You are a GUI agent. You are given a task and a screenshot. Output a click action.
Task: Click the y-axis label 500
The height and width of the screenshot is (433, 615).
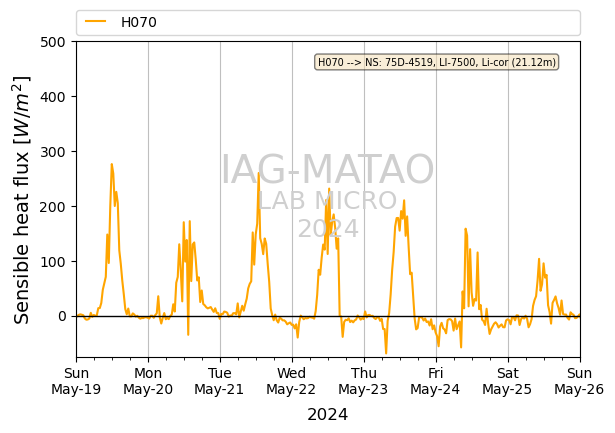point(53,42)
